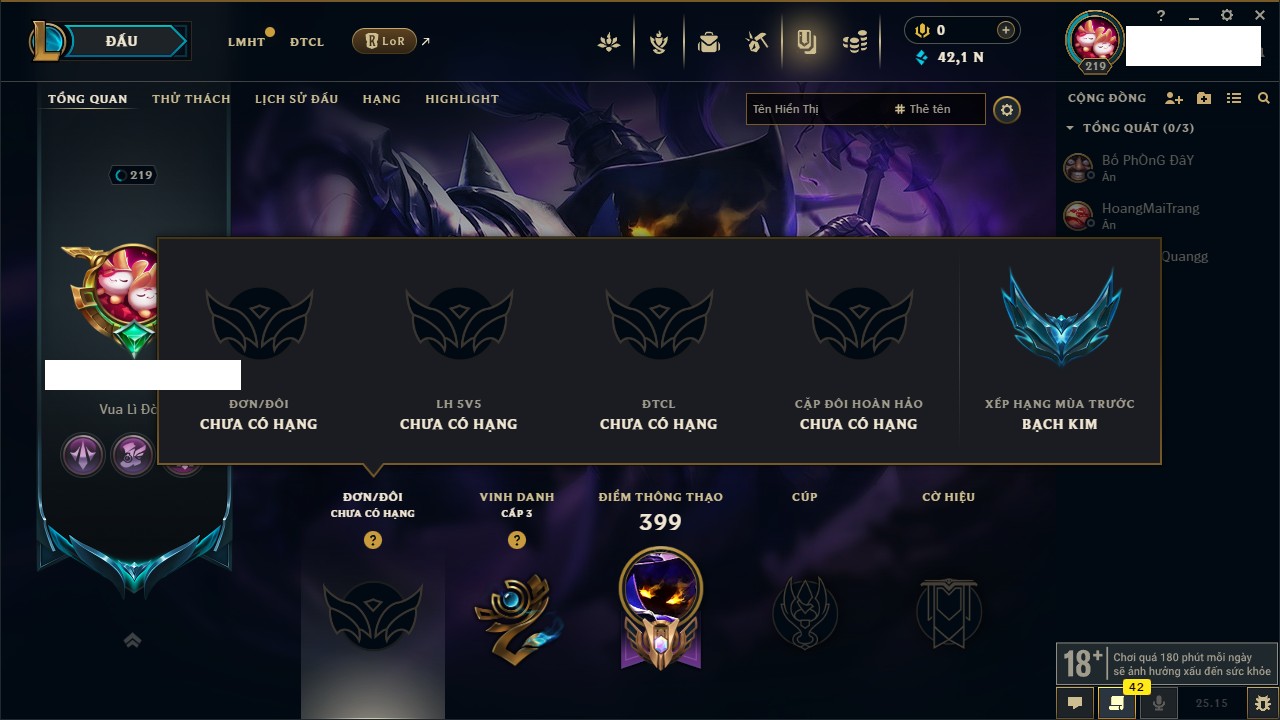Open the Store coins icon
The image size is (1280, 720).
(x=854, y=42)
